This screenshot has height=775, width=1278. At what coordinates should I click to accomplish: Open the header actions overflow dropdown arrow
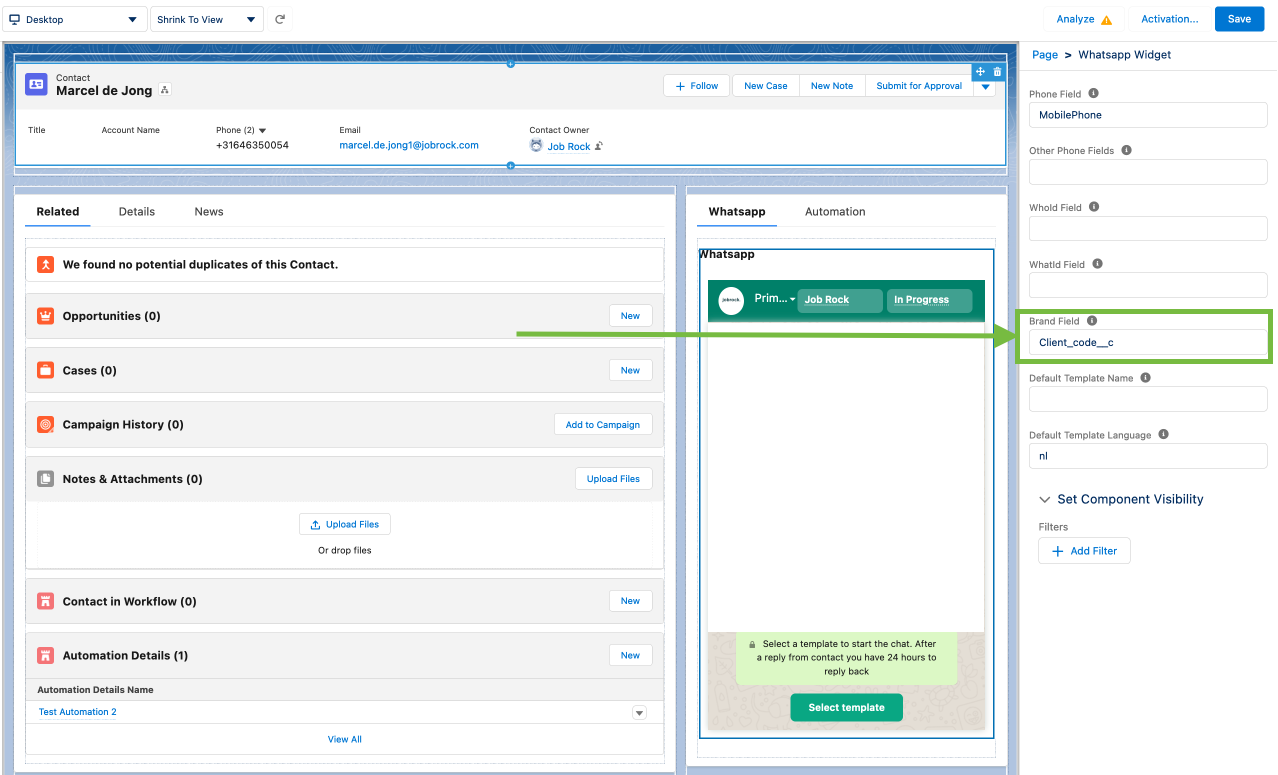click(986, 86)
